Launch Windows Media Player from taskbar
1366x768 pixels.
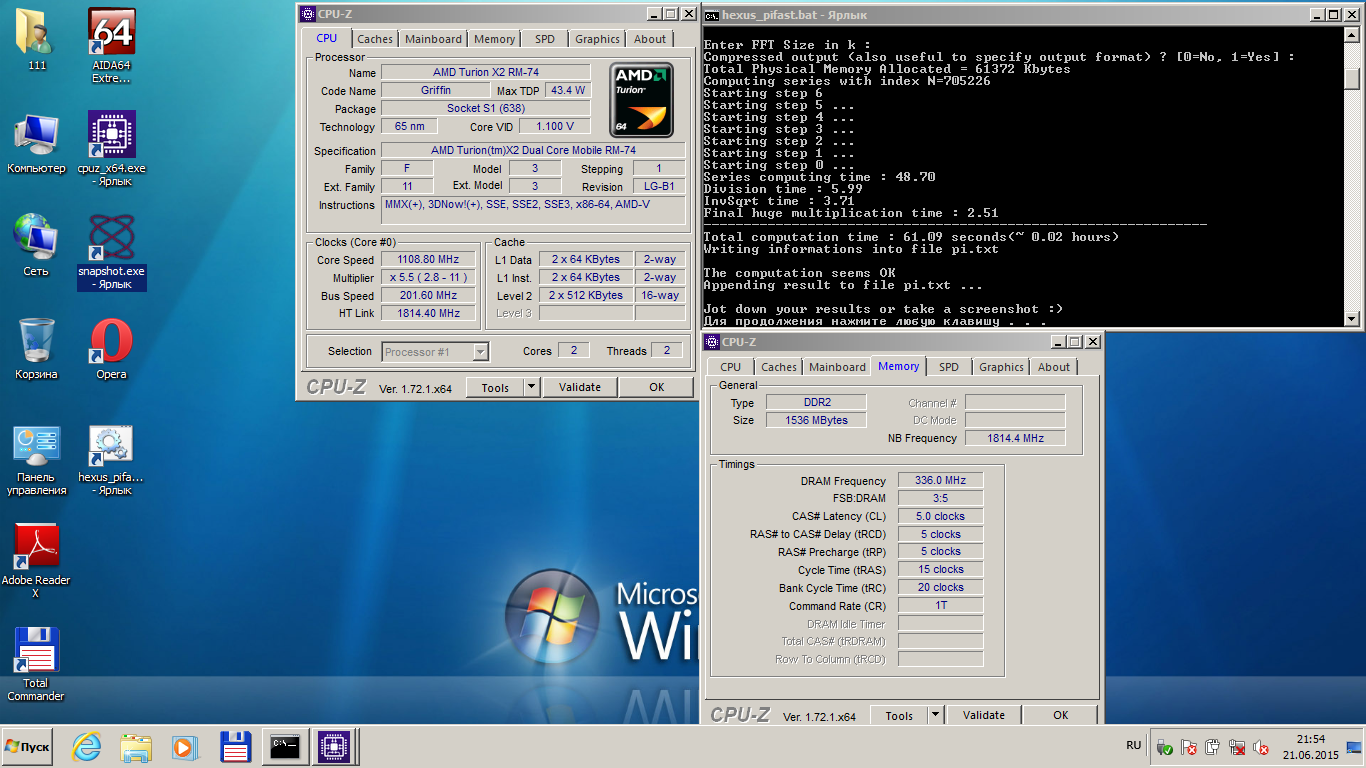point(184,747)
